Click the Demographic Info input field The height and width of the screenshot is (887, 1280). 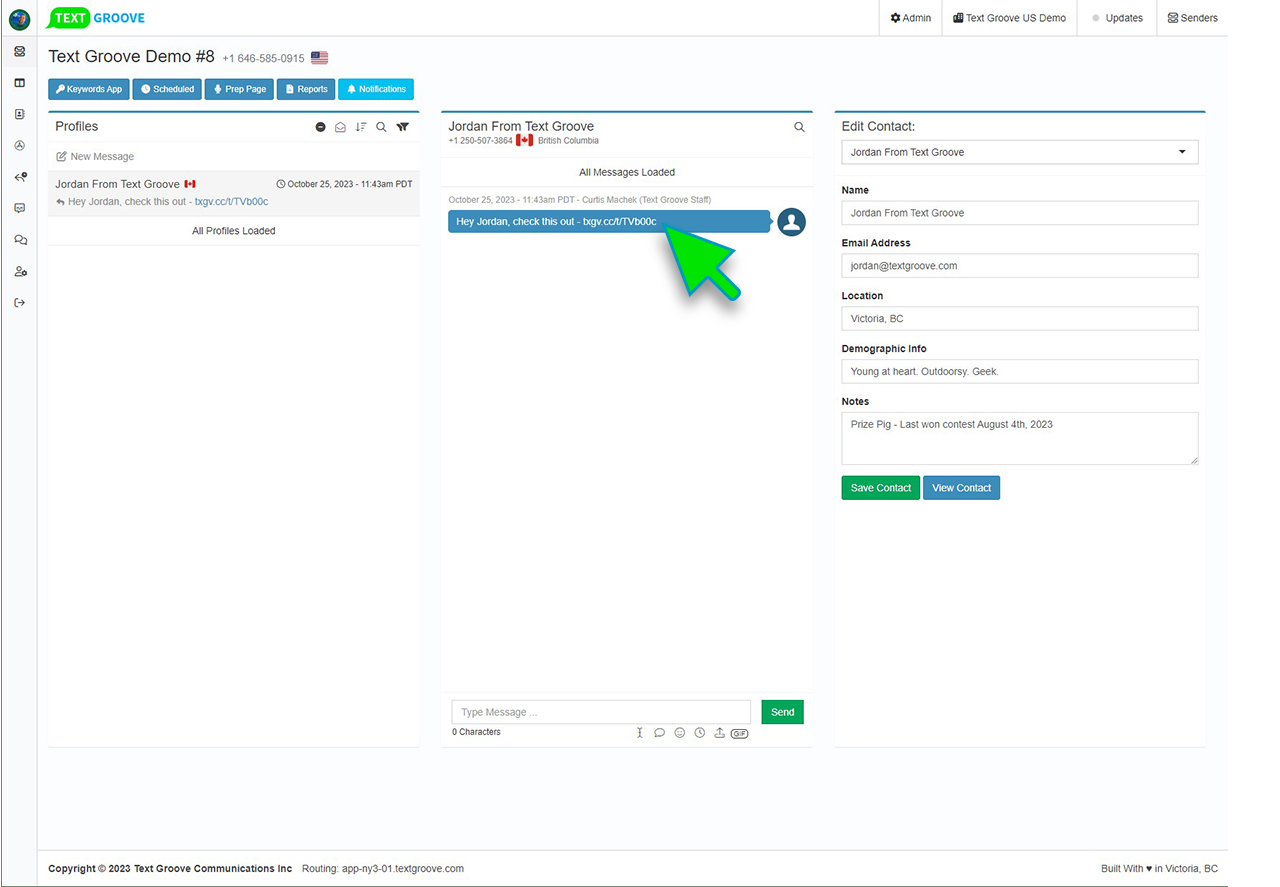pos(1020,371)
